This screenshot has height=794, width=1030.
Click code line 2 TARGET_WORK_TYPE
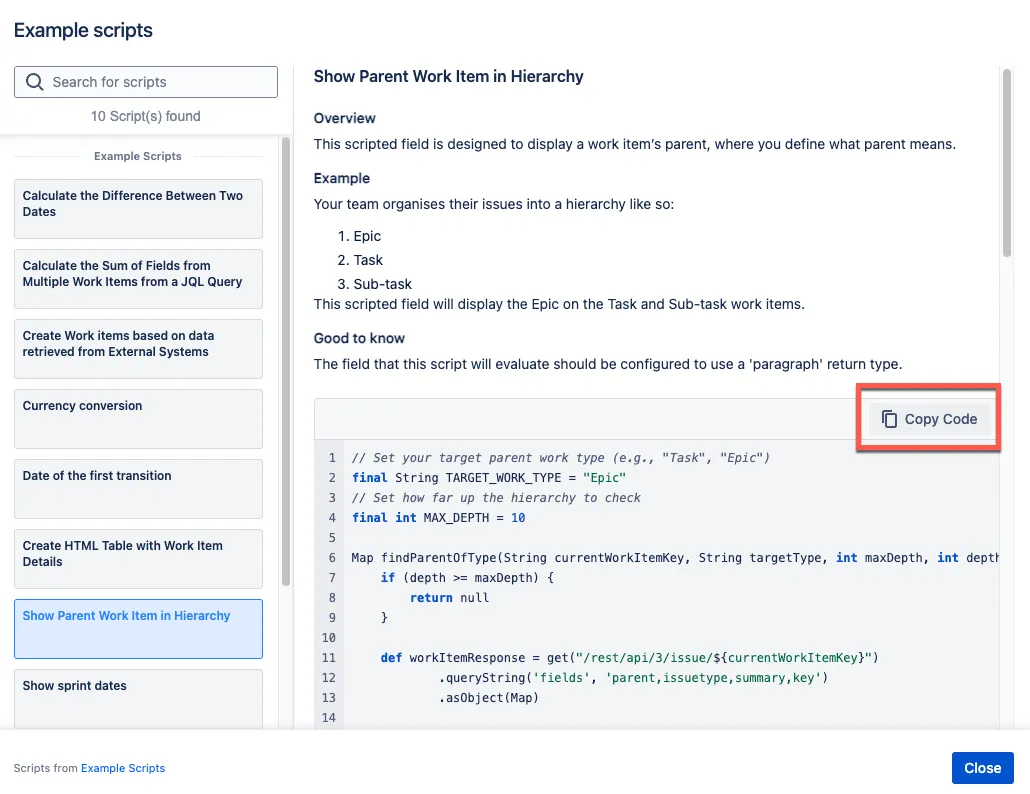point(489,477)
